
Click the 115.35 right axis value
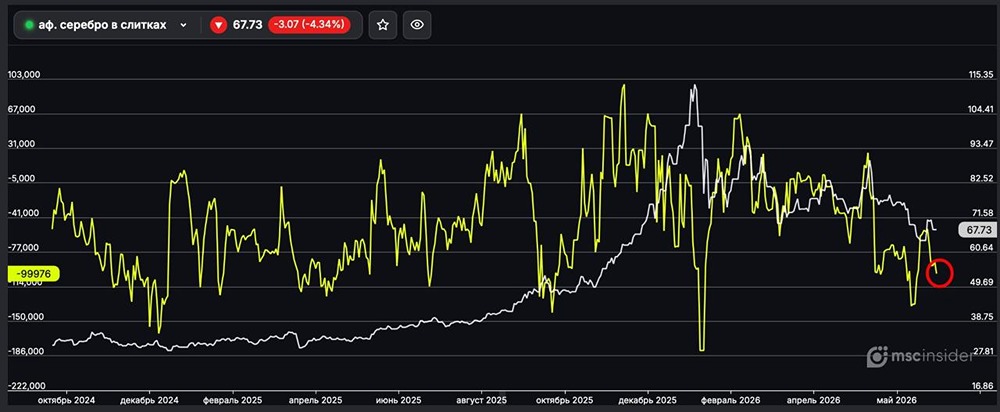click(982, 75)
